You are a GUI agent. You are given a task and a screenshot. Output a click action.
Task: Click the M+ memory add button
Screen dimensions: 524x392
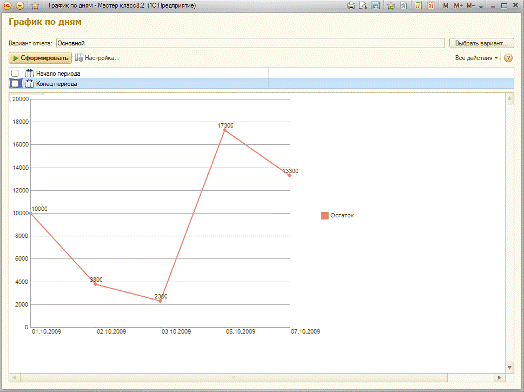pos(458,6)
